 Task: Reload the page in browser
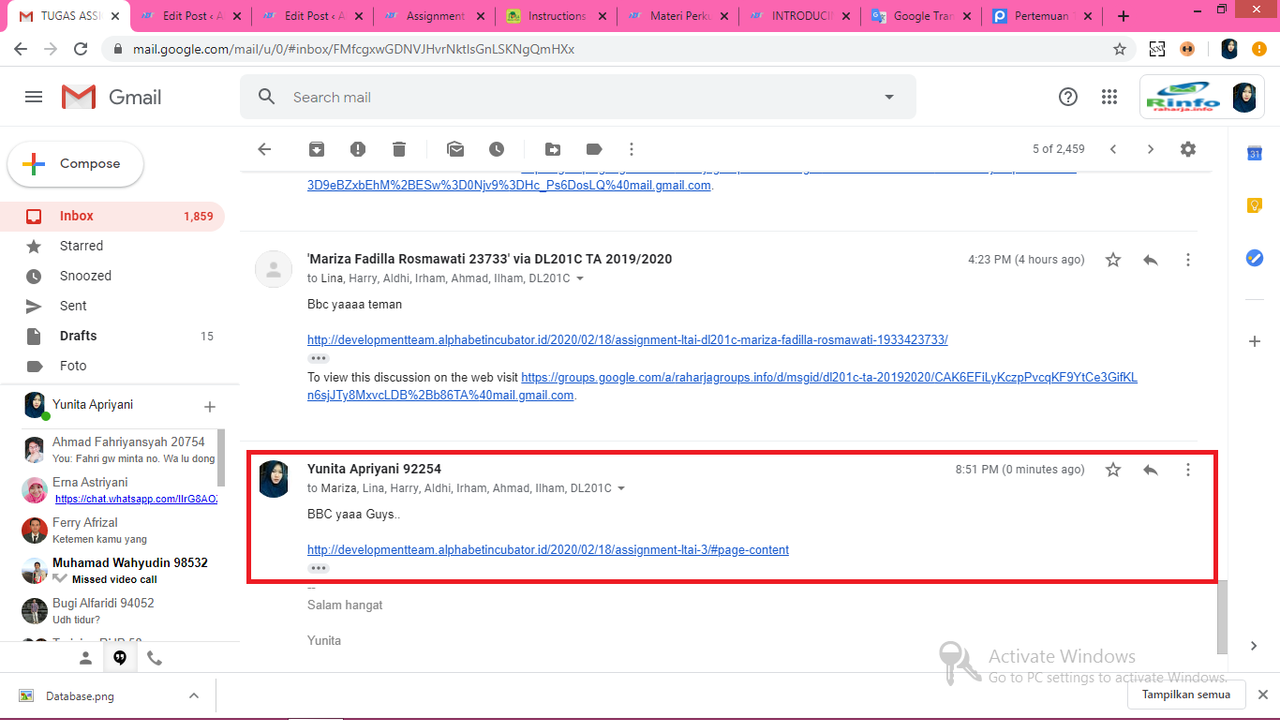[81, 49]
